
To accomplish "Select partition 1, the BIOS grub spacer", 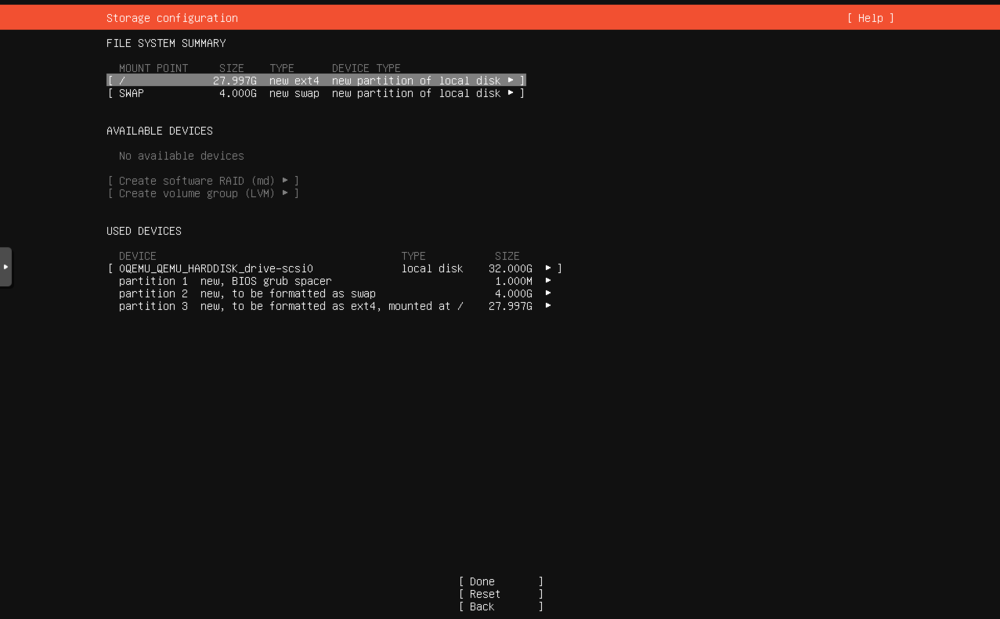I will (x=250, y=281).
